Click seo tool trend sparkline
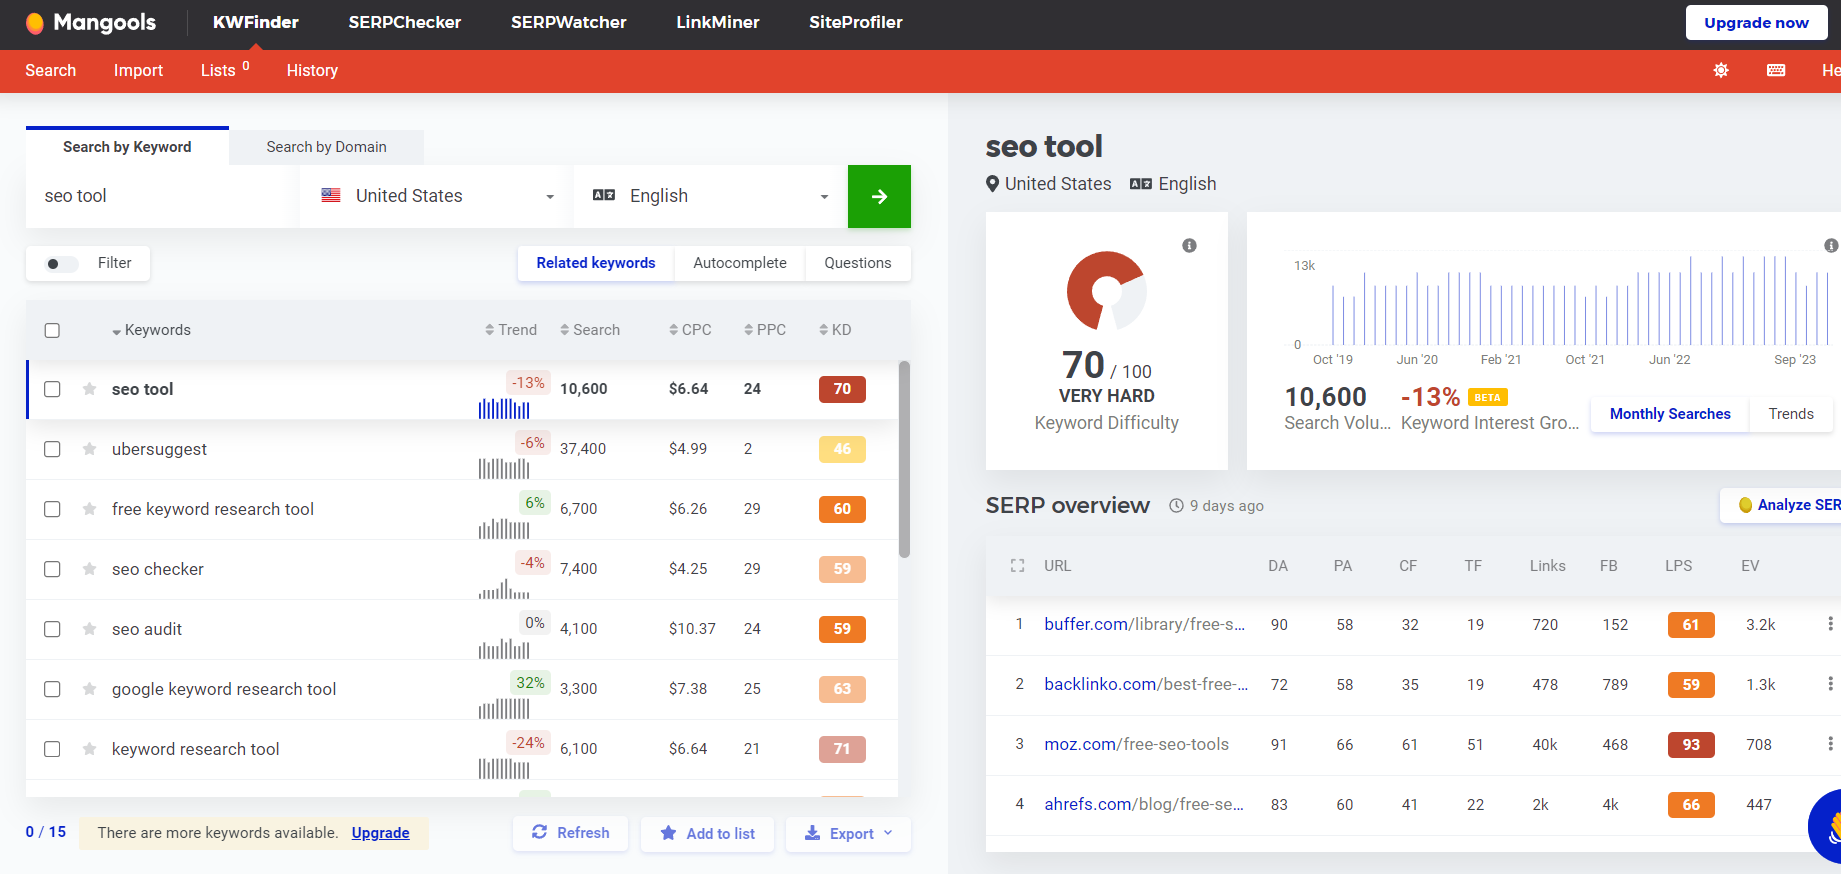 click(x=504, y=408)
